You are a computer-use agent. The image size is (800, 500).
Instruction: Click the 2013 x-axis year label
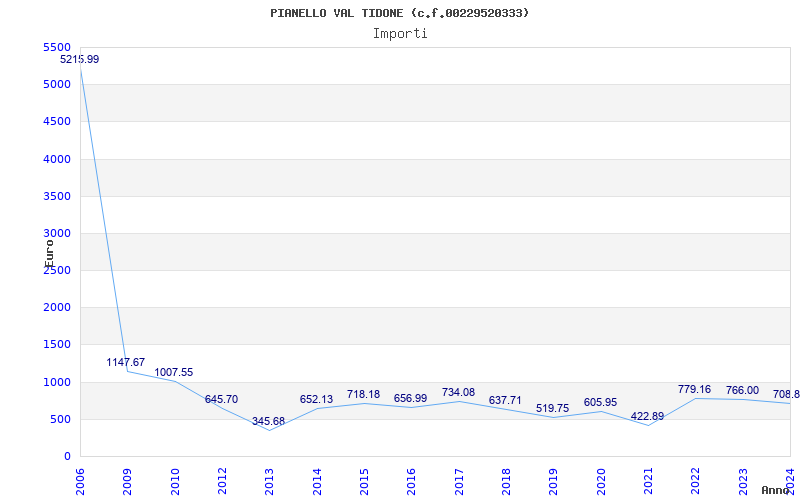click(269, 481)
